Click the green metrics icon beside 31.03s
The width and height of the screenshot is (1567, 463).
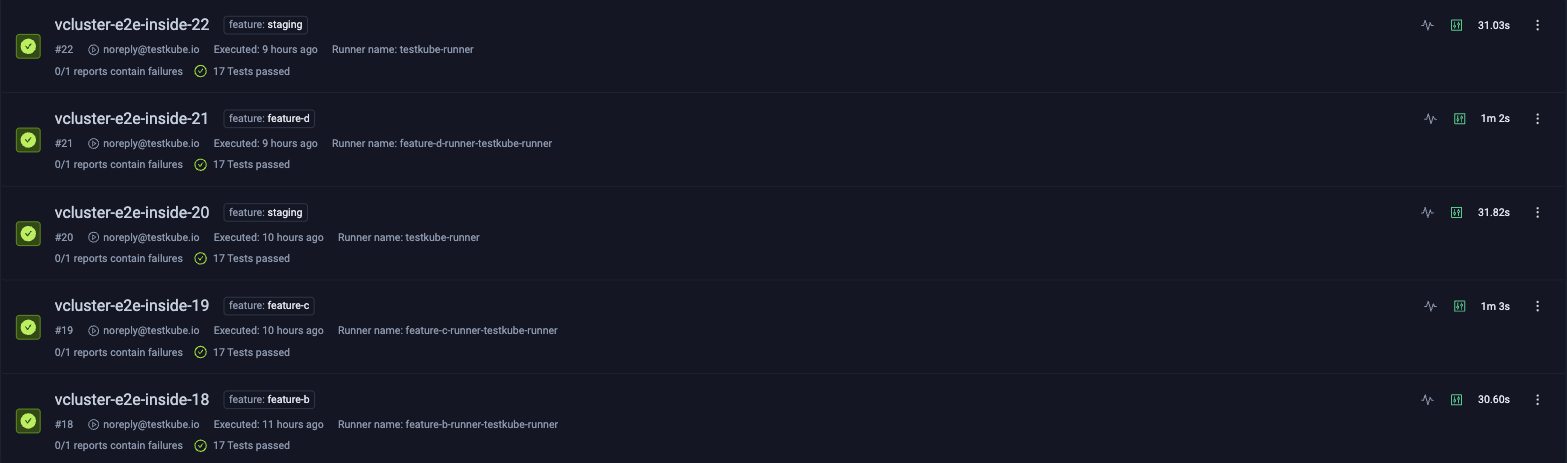(1457, 25)
